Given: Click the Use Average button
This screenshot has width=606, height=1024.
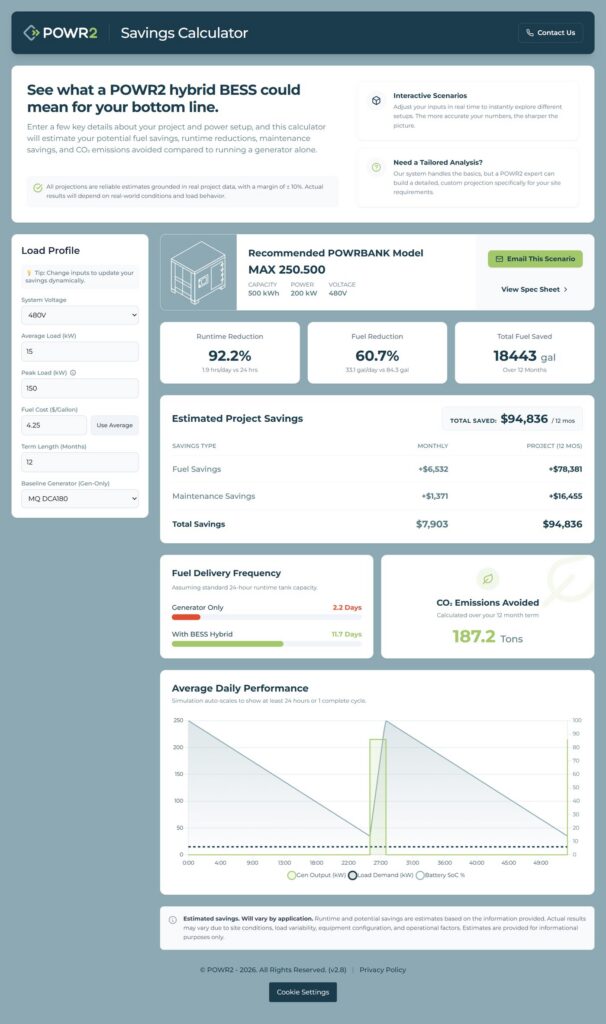Looking at the screenshot, I should click(x=114, y=425).
